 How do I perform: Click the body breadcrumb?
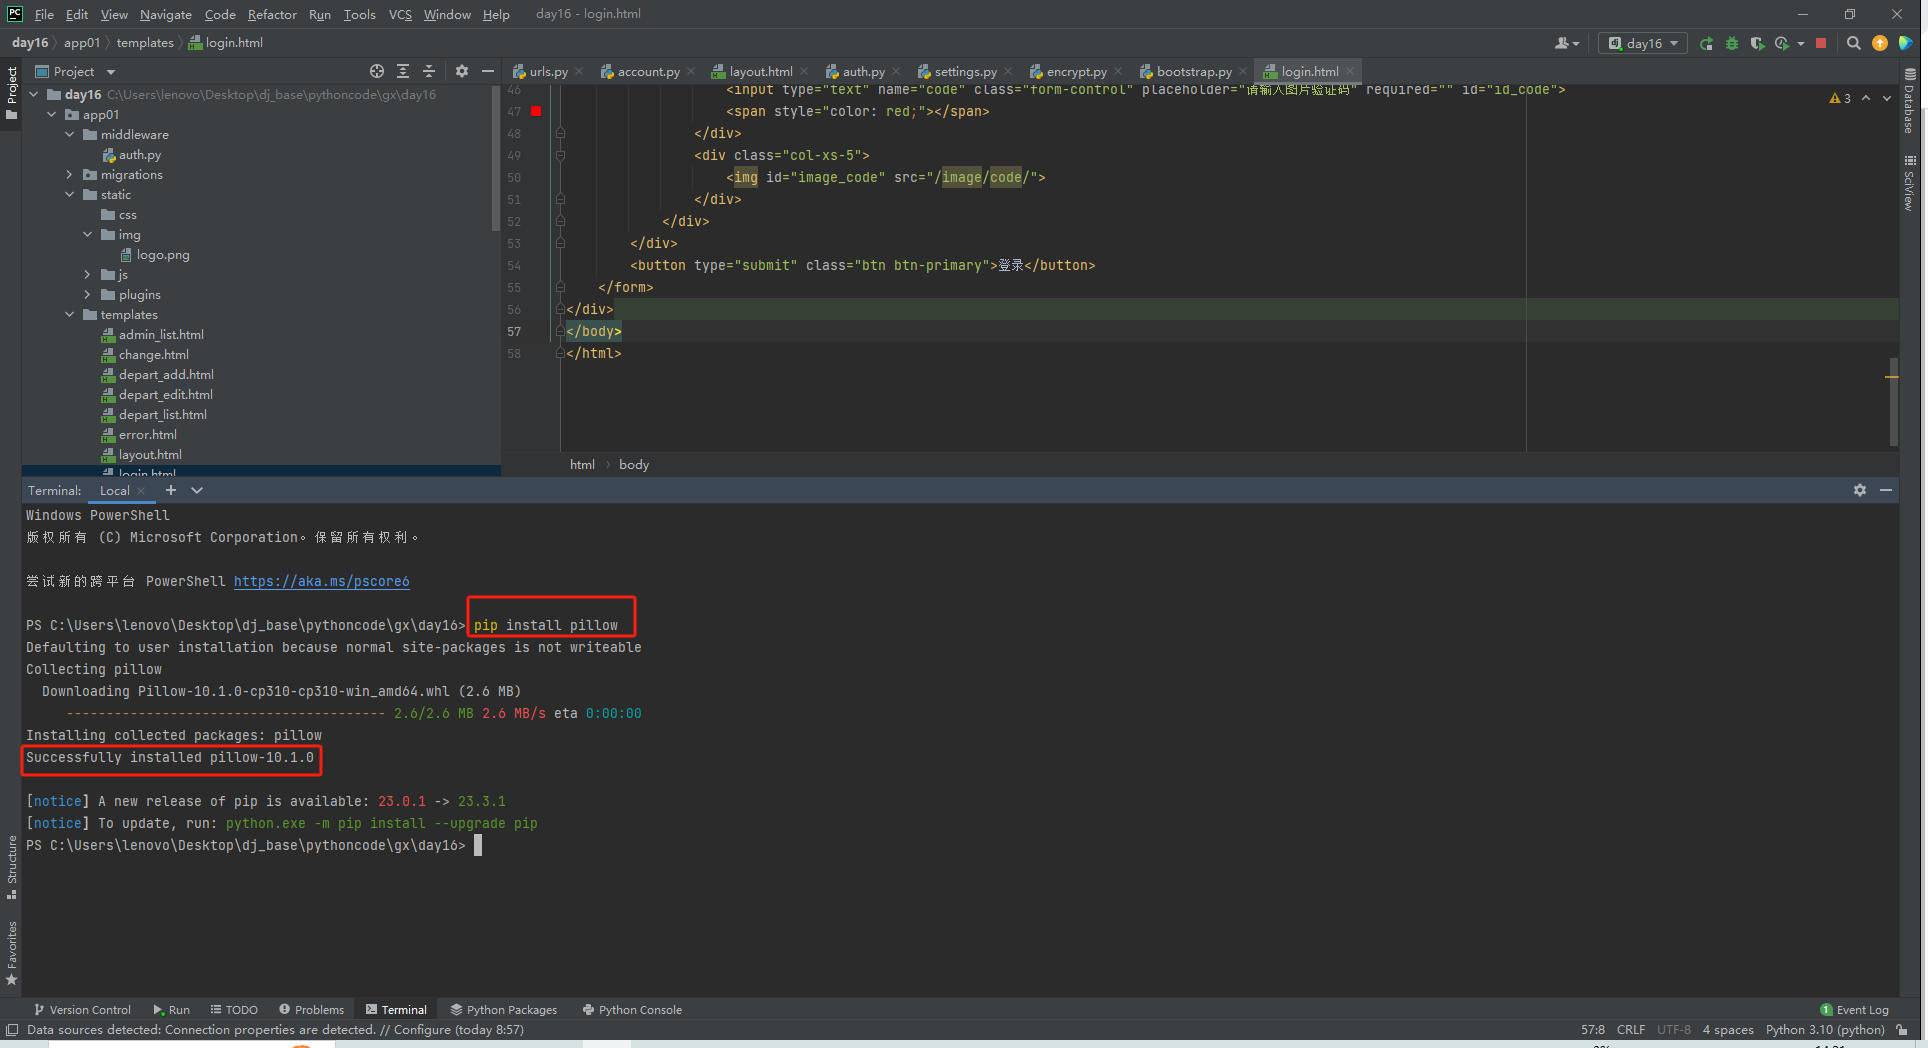point(634,465)
